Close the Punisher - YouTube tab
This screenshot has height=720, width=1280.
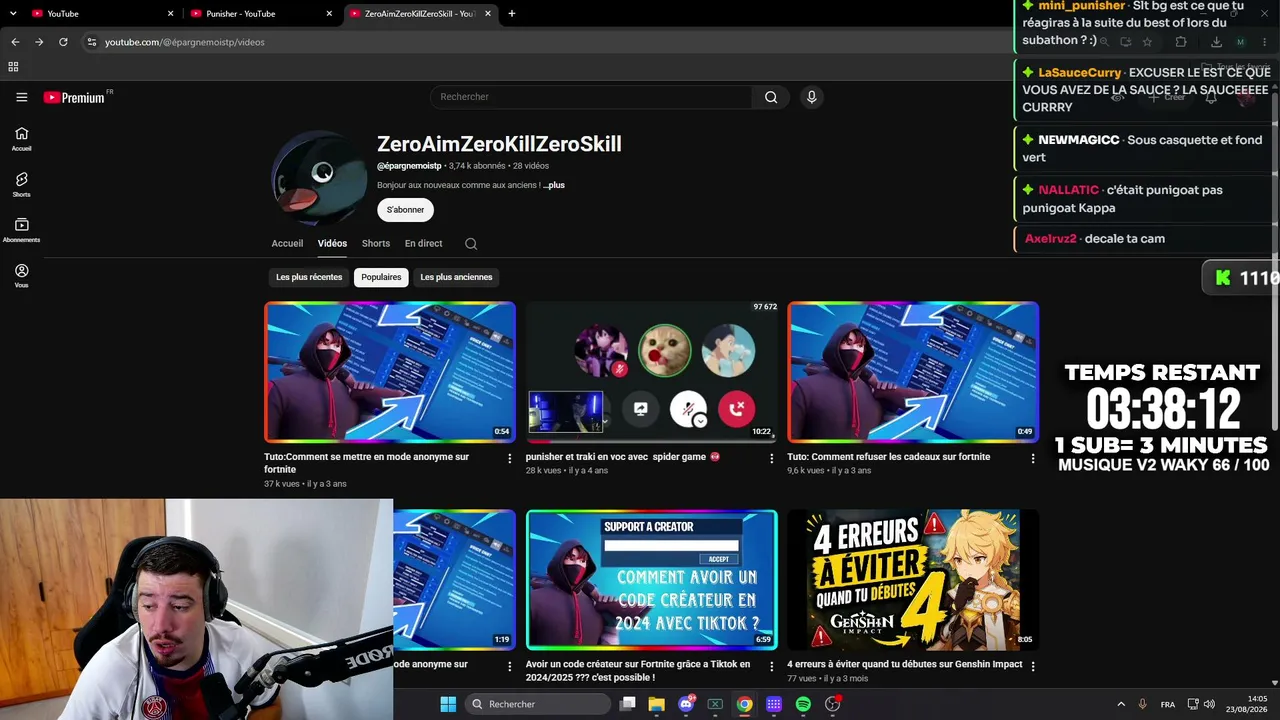pos(329,14)
